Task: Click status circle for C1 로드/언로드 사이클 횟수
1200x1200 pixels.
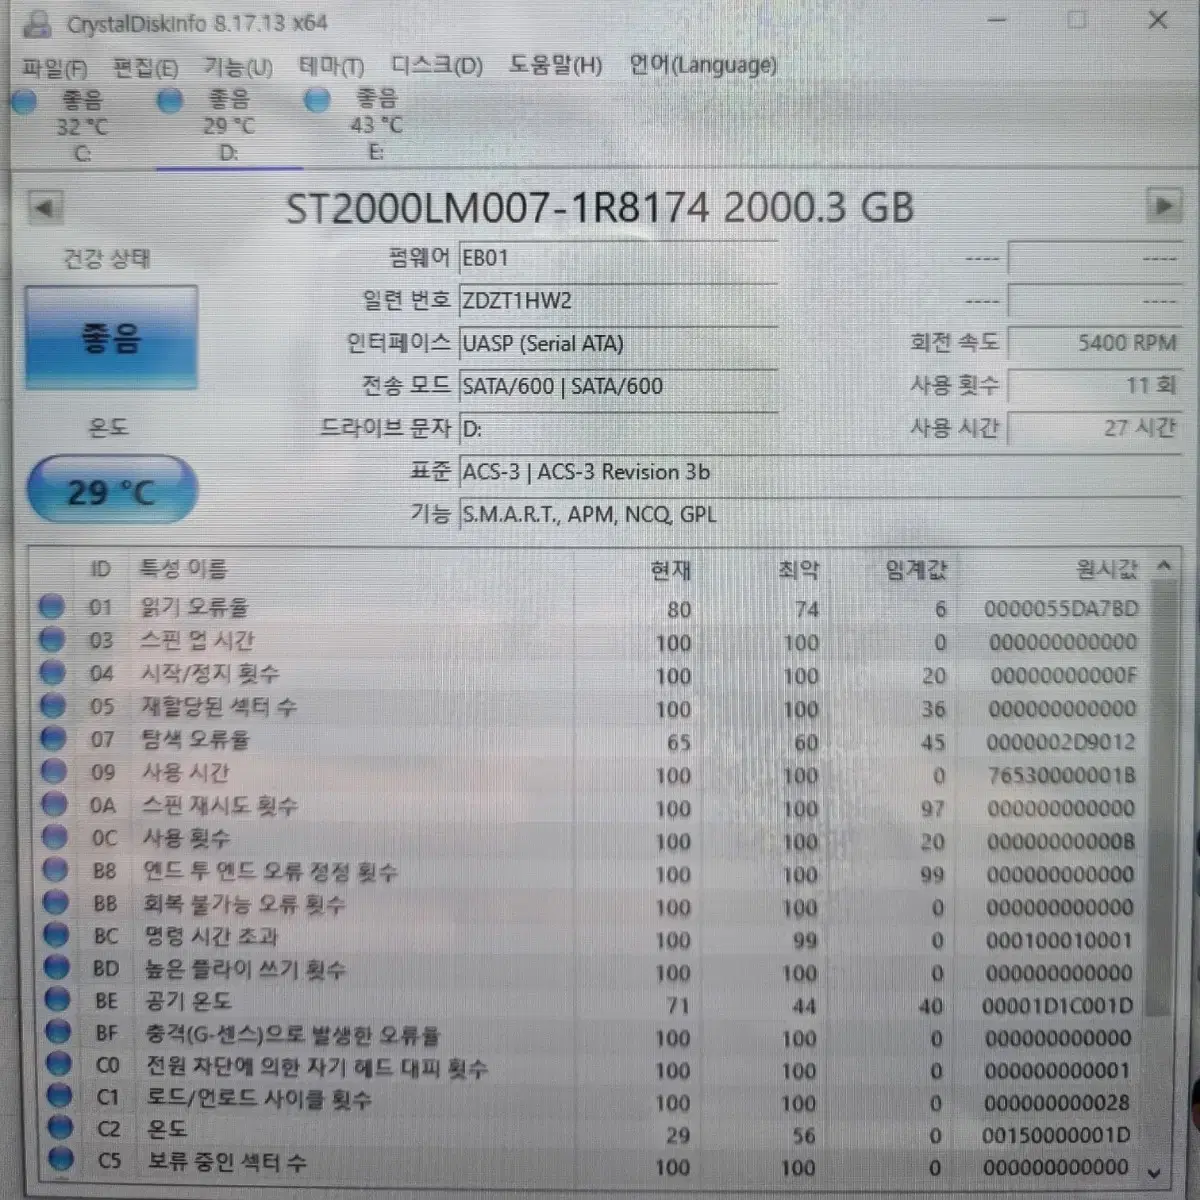Action: click(61, 1097)
